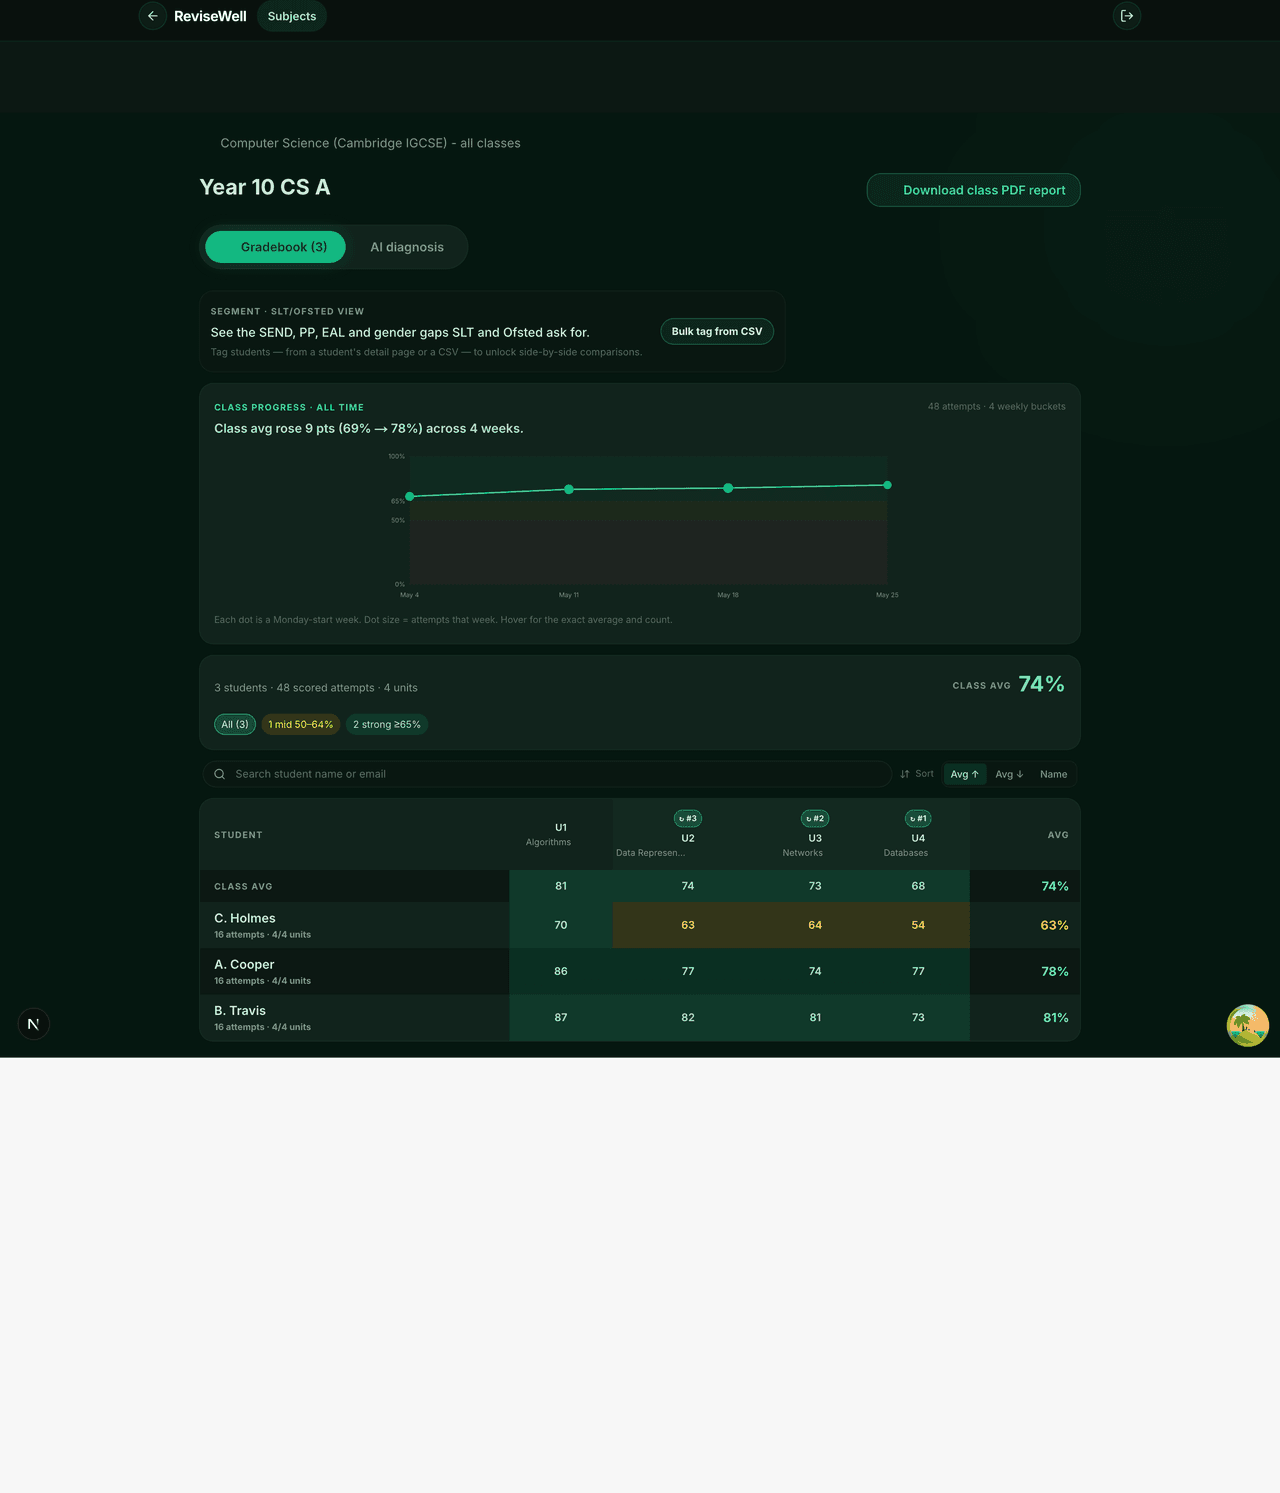
Task: Filter by 1 mid 50–64% chip
Action: (301, 724)
